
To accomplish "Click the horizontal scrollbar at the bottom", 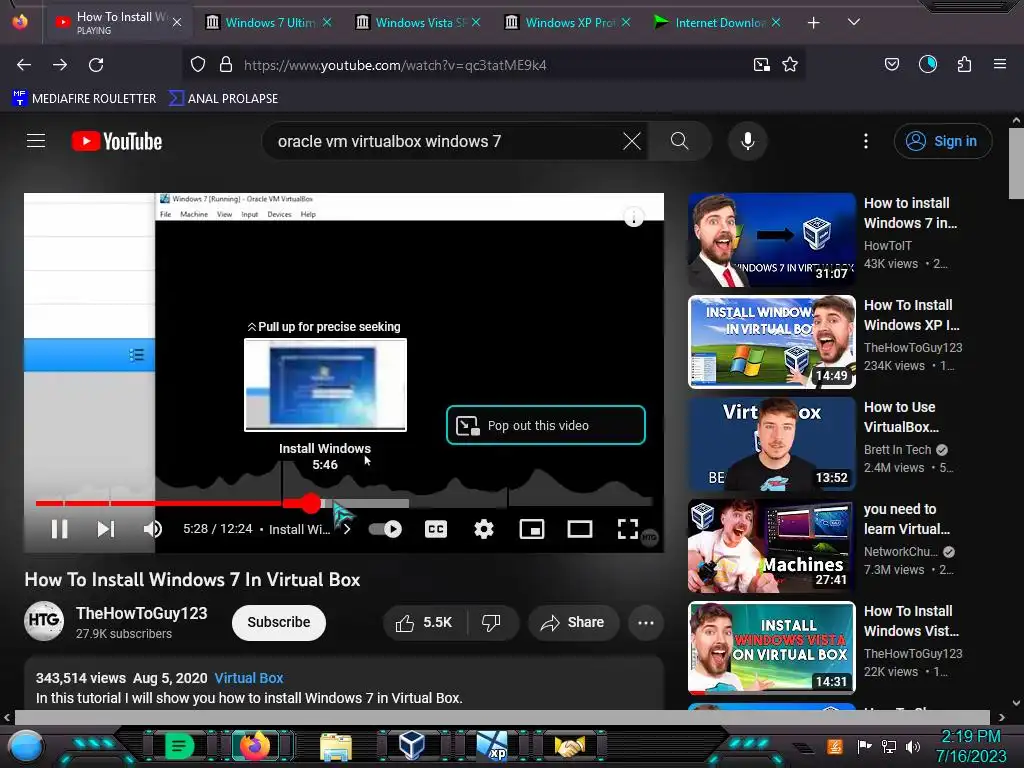I will coord(502,717).
